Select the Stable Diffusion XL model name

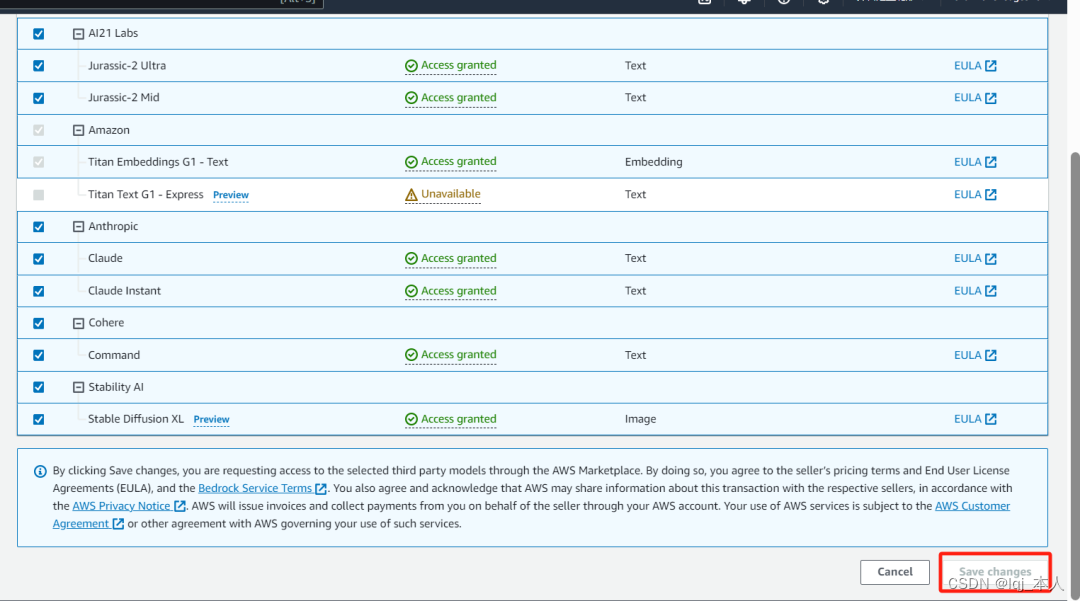(136, 419)
